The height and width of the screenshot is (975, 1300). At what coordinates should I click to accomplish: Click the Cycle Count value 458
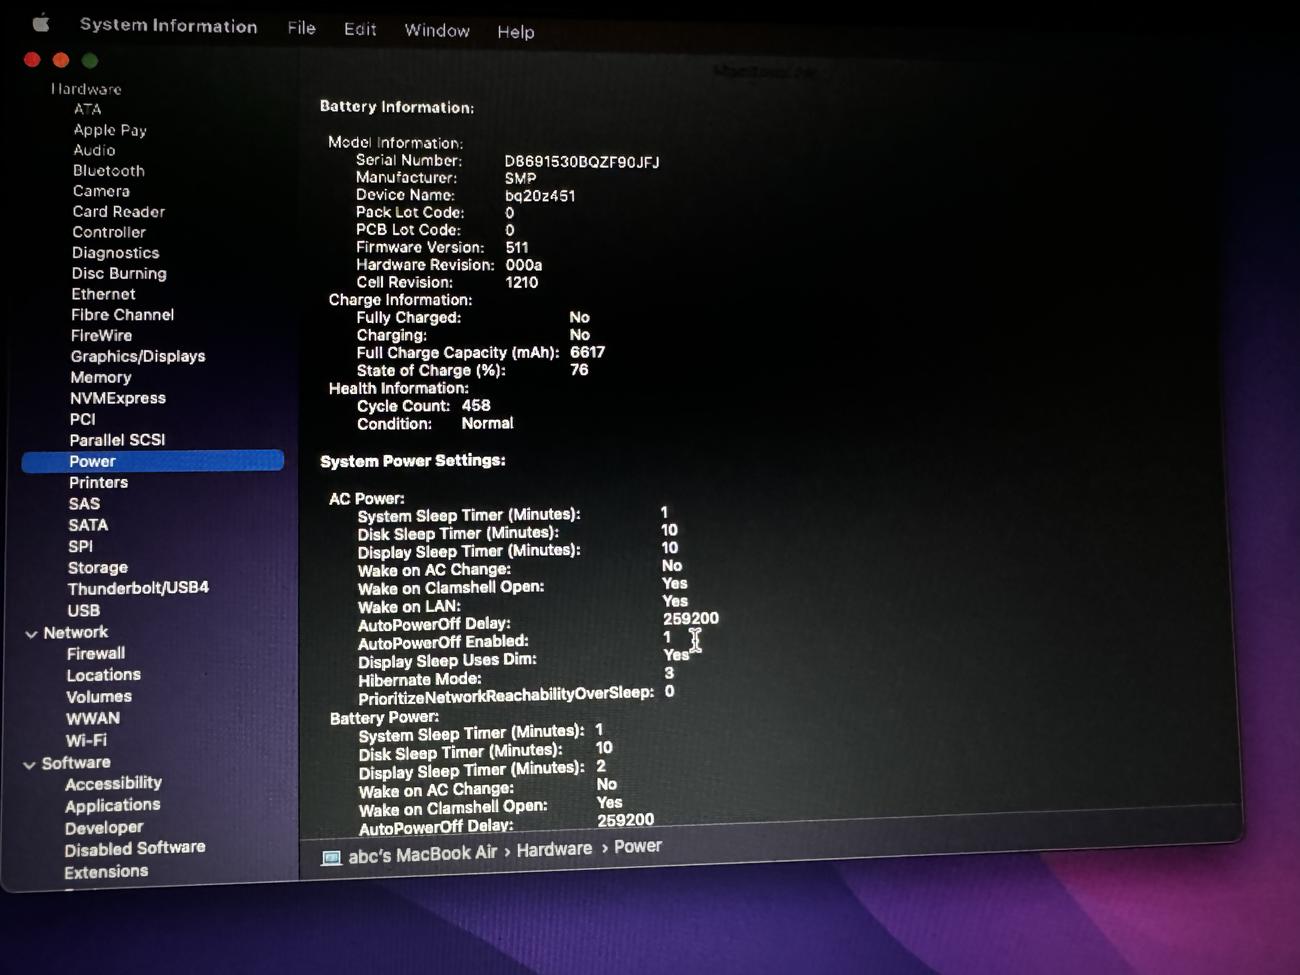pos(476,406)
